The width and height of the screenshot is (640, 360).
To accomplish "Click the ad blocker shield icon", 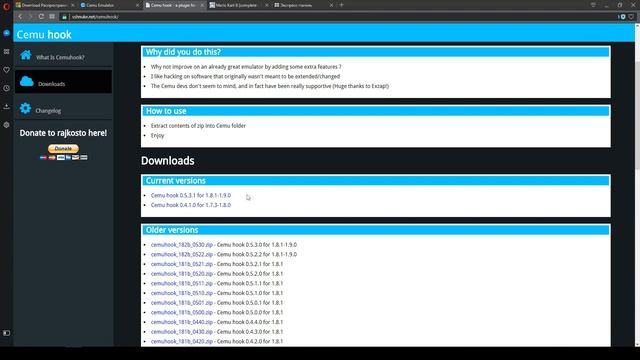I will tap(622, 17).
